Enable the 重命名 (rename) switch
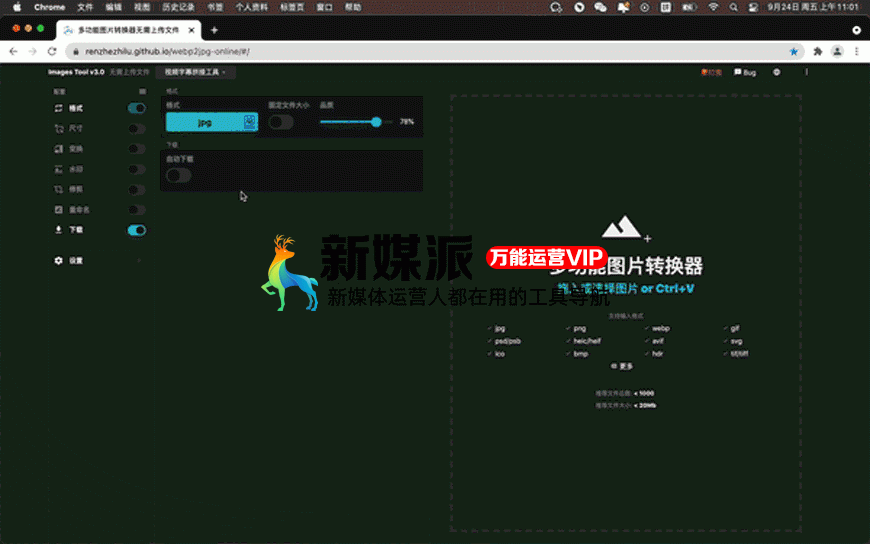The image size is (870, 544). [x=136, y=210]
